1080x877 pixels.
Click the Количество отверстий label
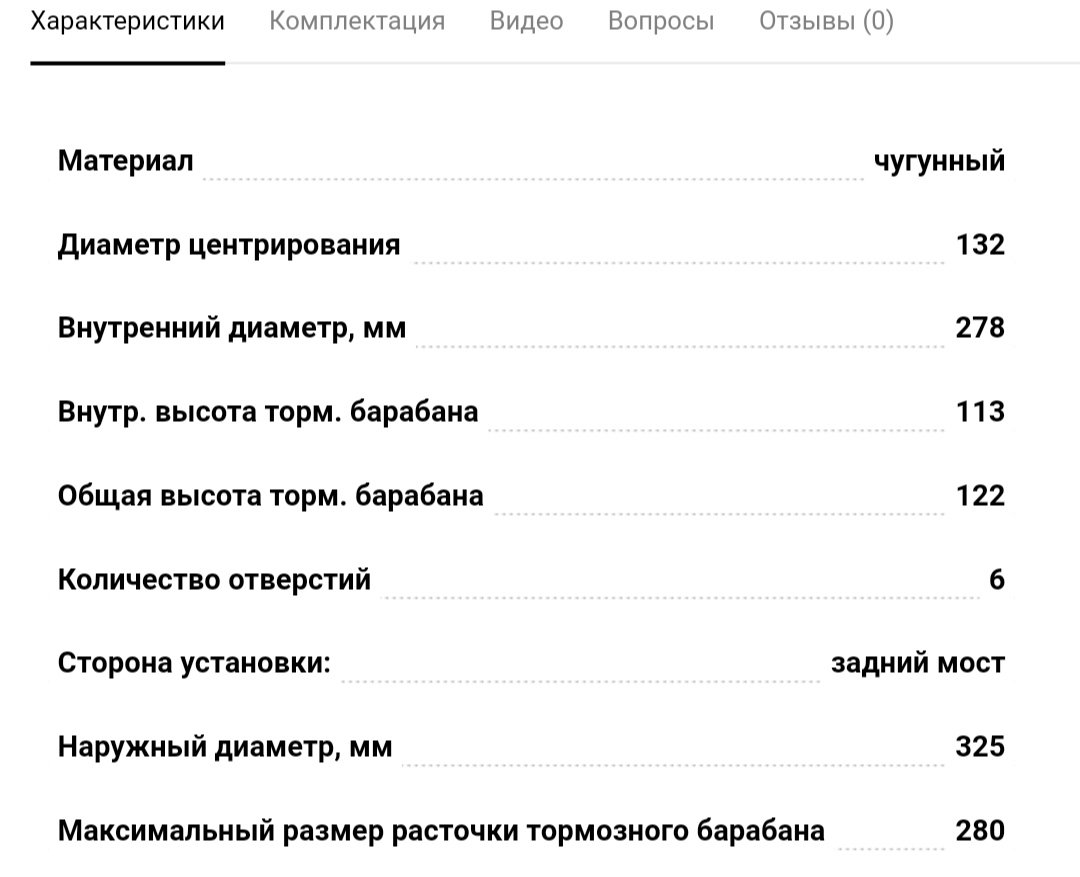tap(214, 580)
